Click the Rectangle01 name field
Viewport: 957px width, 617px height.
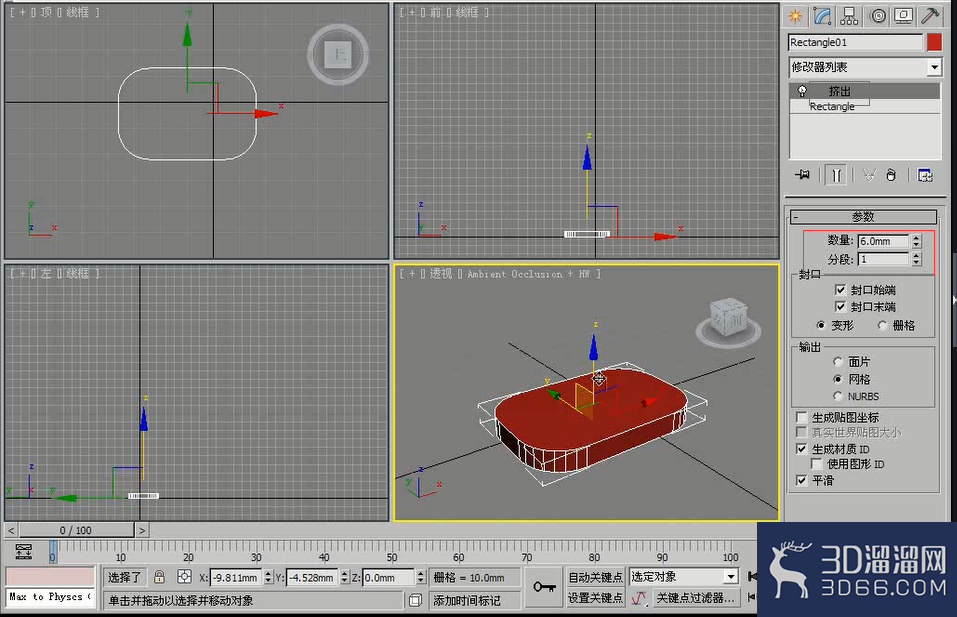[x=855, y=42]
